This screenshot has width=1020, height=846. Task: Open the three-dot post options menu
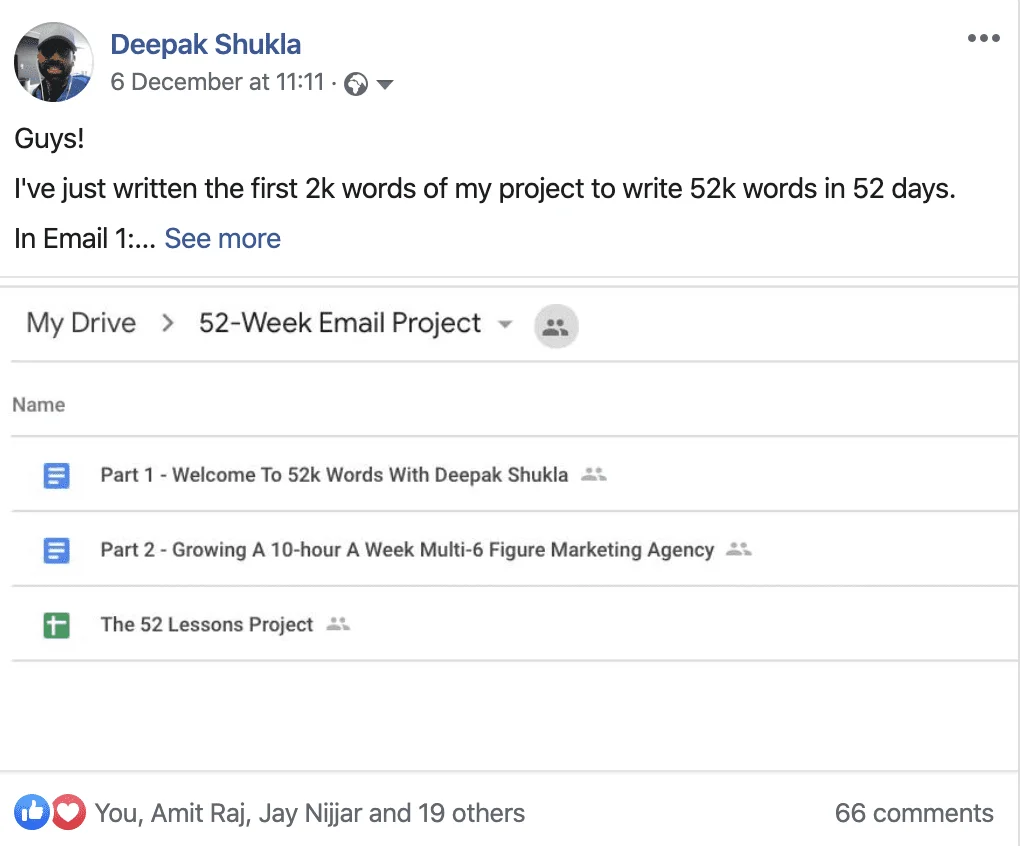point(983,38)
